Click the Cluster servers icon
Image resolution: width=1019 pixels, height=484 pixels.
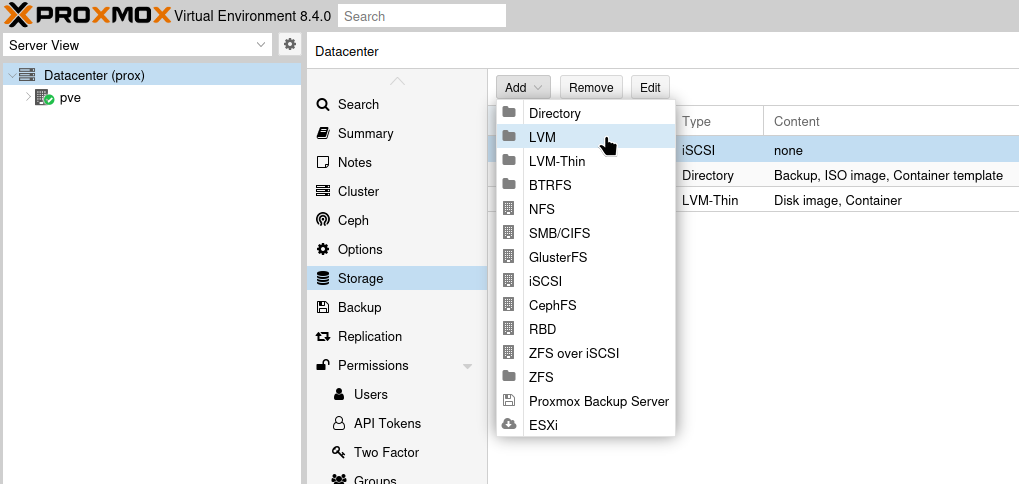(322, 191)
